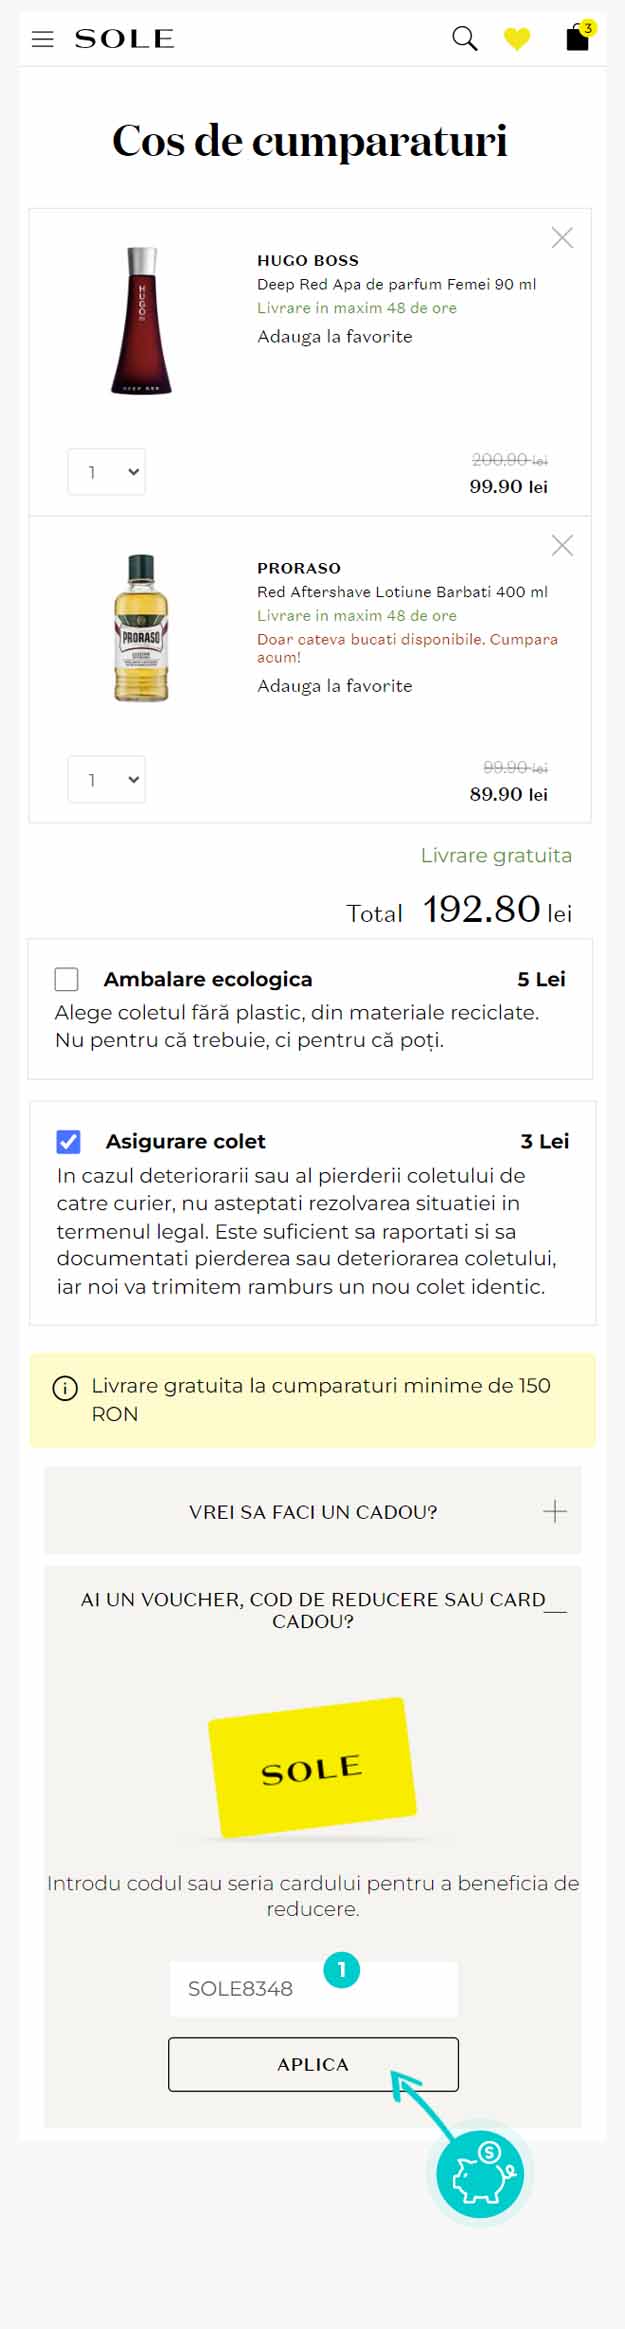This screenshot has height=2329, width=625.
Task: Open the shopping bag cart icon
Action: point(577,38)
